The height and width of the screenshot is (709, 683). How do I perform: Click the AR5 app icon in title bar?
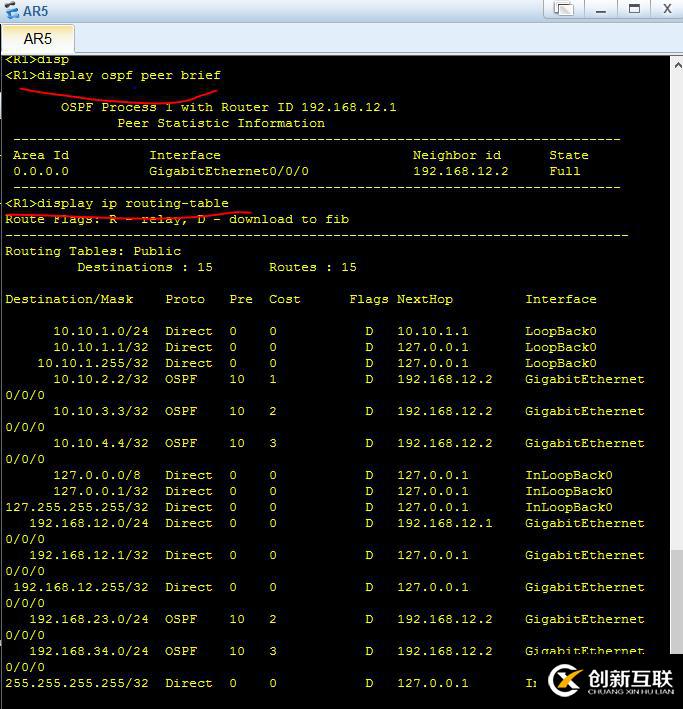click(x=11, y=10)
